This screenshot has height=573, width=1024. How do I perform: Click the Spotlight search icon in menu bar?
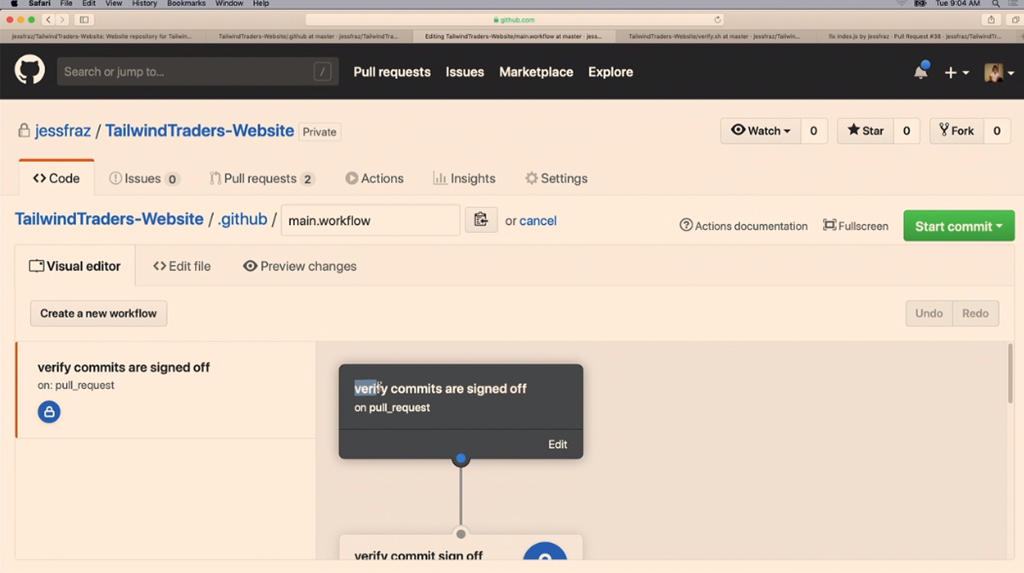[x=996, y=3]
